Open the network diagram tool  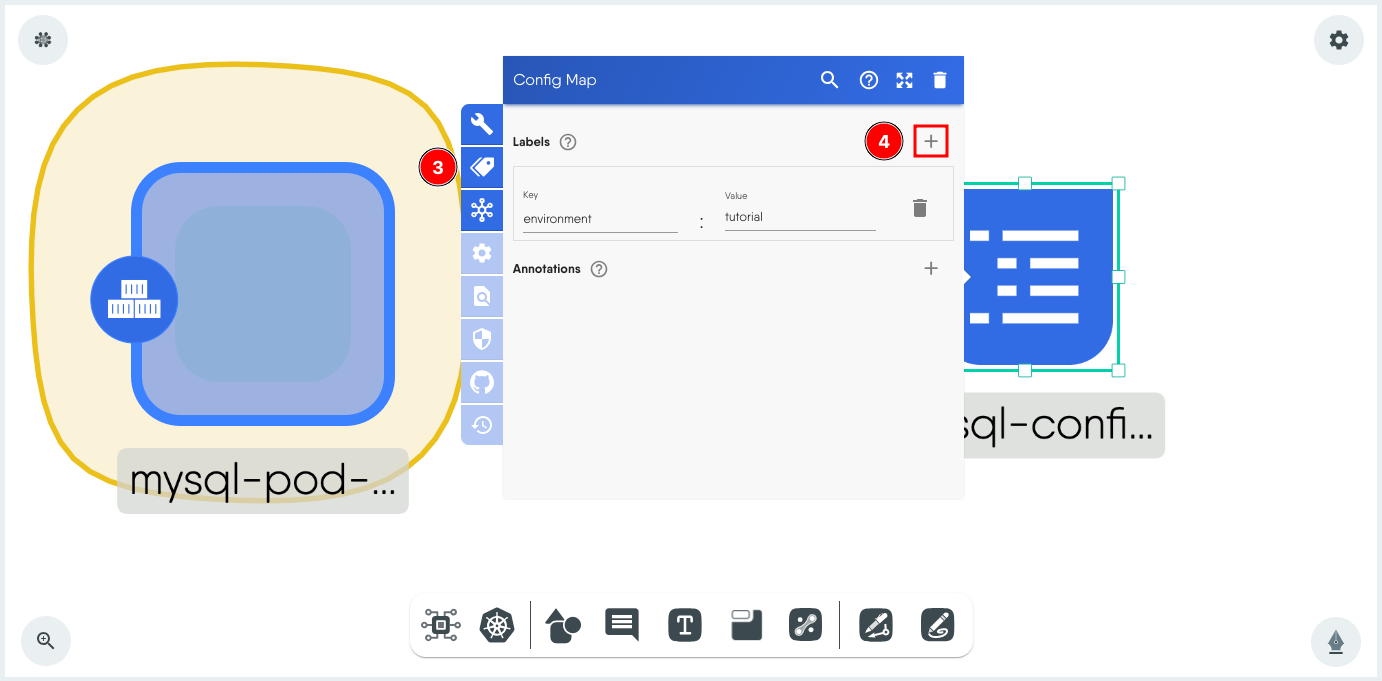click(440, 625)
